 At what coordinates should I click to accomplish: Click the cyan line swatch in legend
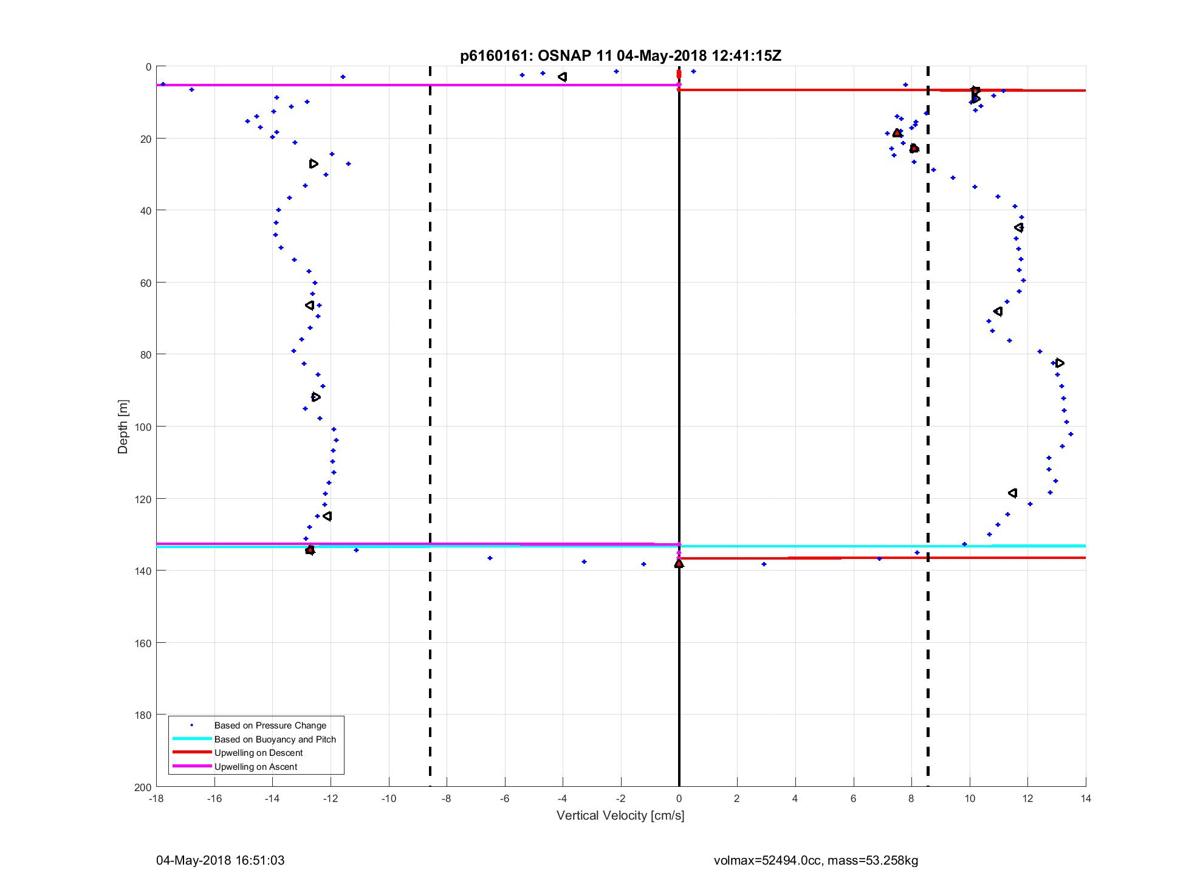192,738
